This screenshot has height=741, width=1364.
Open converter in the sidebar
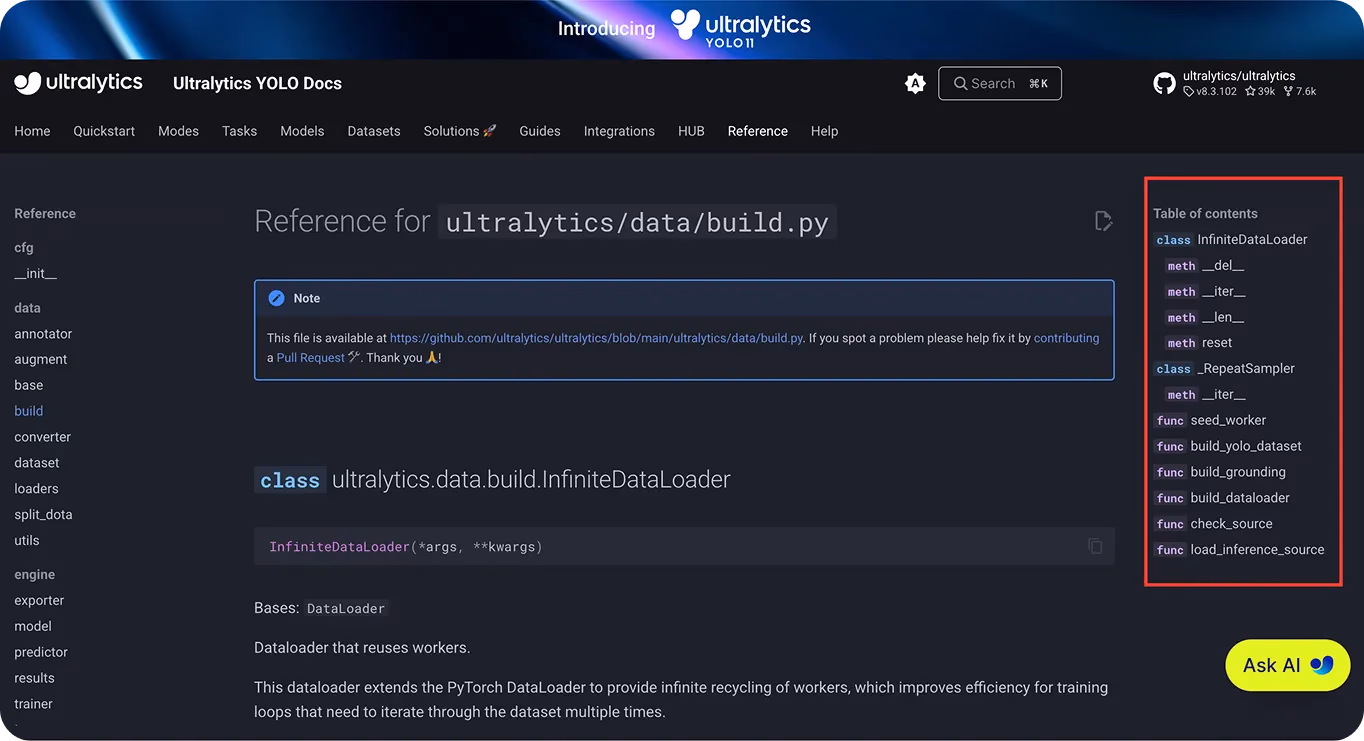click(x=43, y=438)
